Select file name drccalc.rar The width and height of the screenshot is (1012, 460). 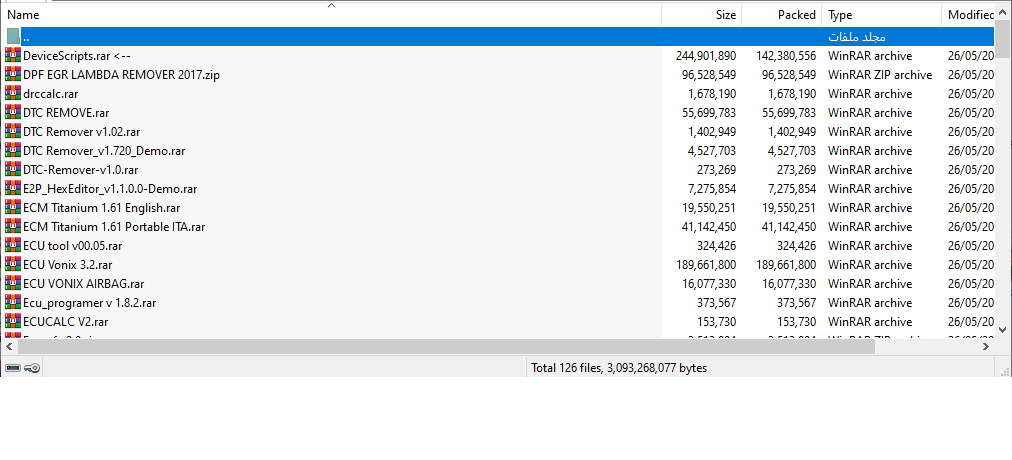(x=50, y=94)
